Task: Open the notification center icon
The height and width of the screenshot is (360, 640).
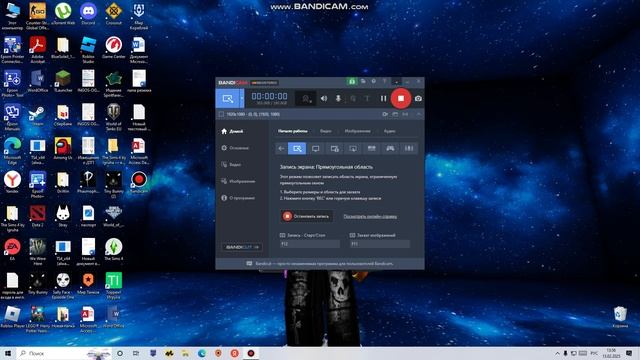Action: point(629,353)
